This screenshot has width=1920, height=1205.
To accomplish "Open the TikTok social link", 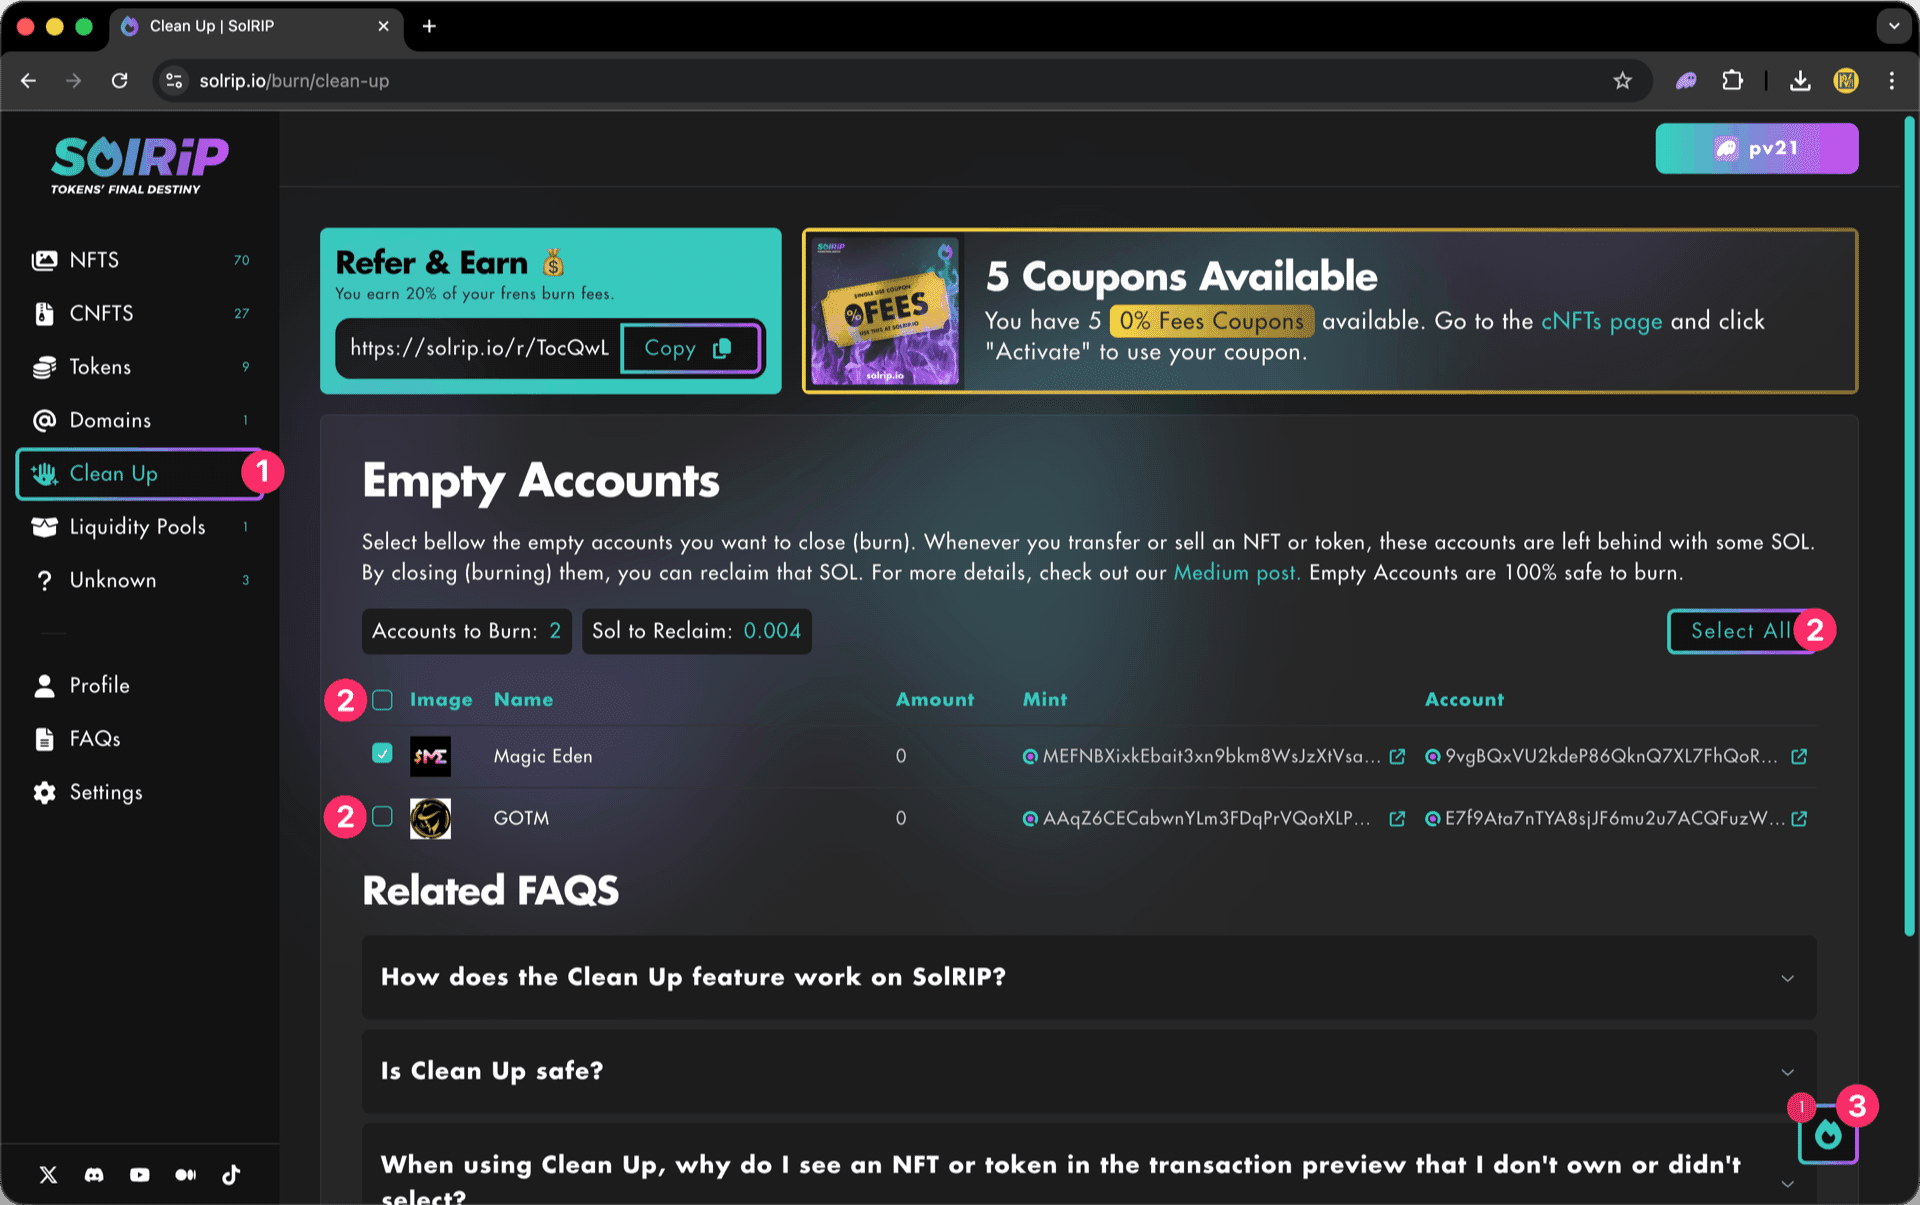I will pos(231,1175).
